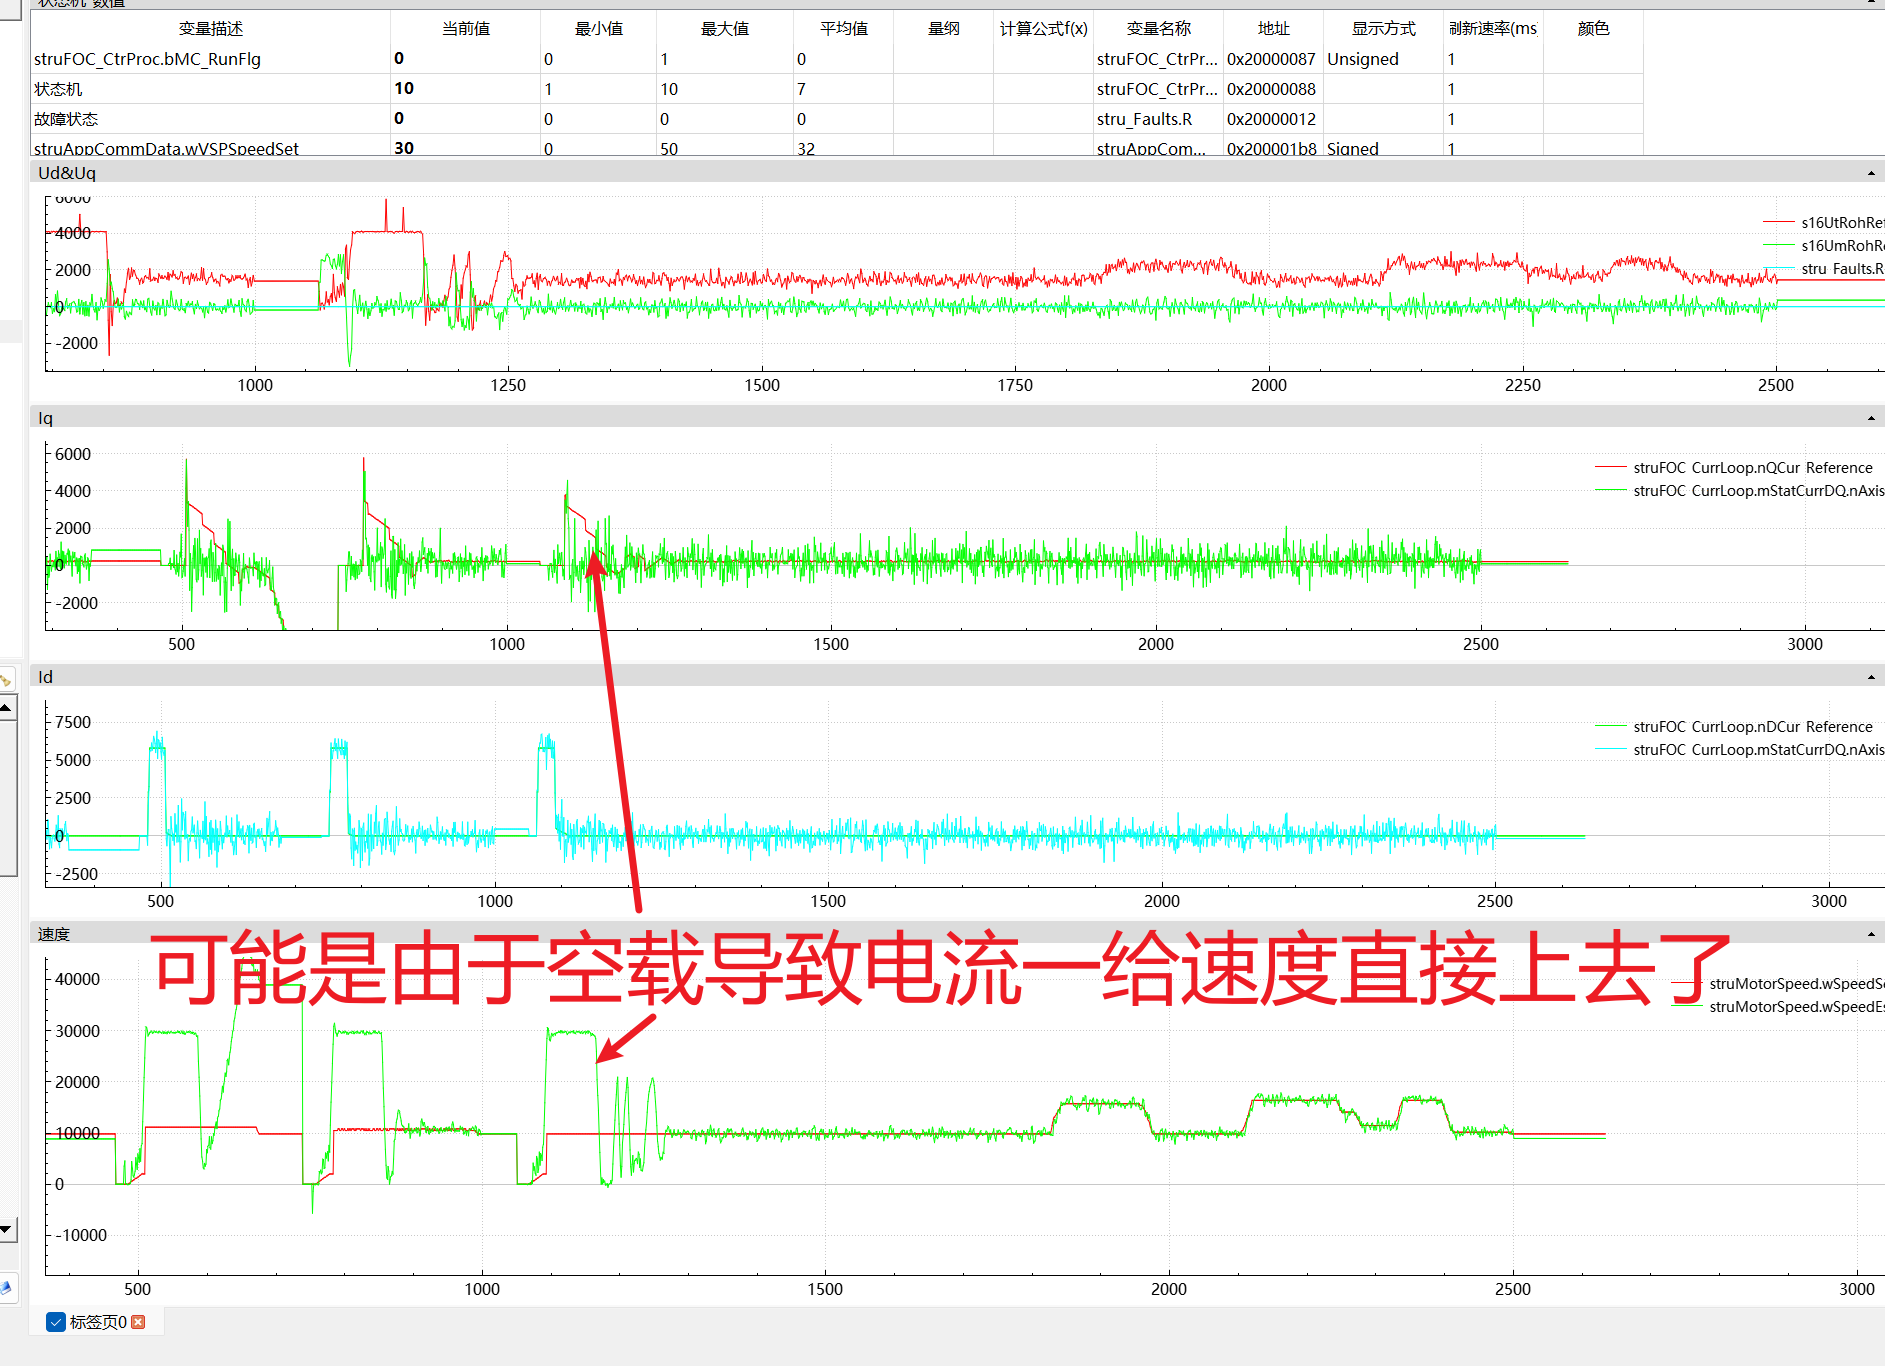Click the 速度 panel title
Screen dimensions: 1885x1366
54,934
